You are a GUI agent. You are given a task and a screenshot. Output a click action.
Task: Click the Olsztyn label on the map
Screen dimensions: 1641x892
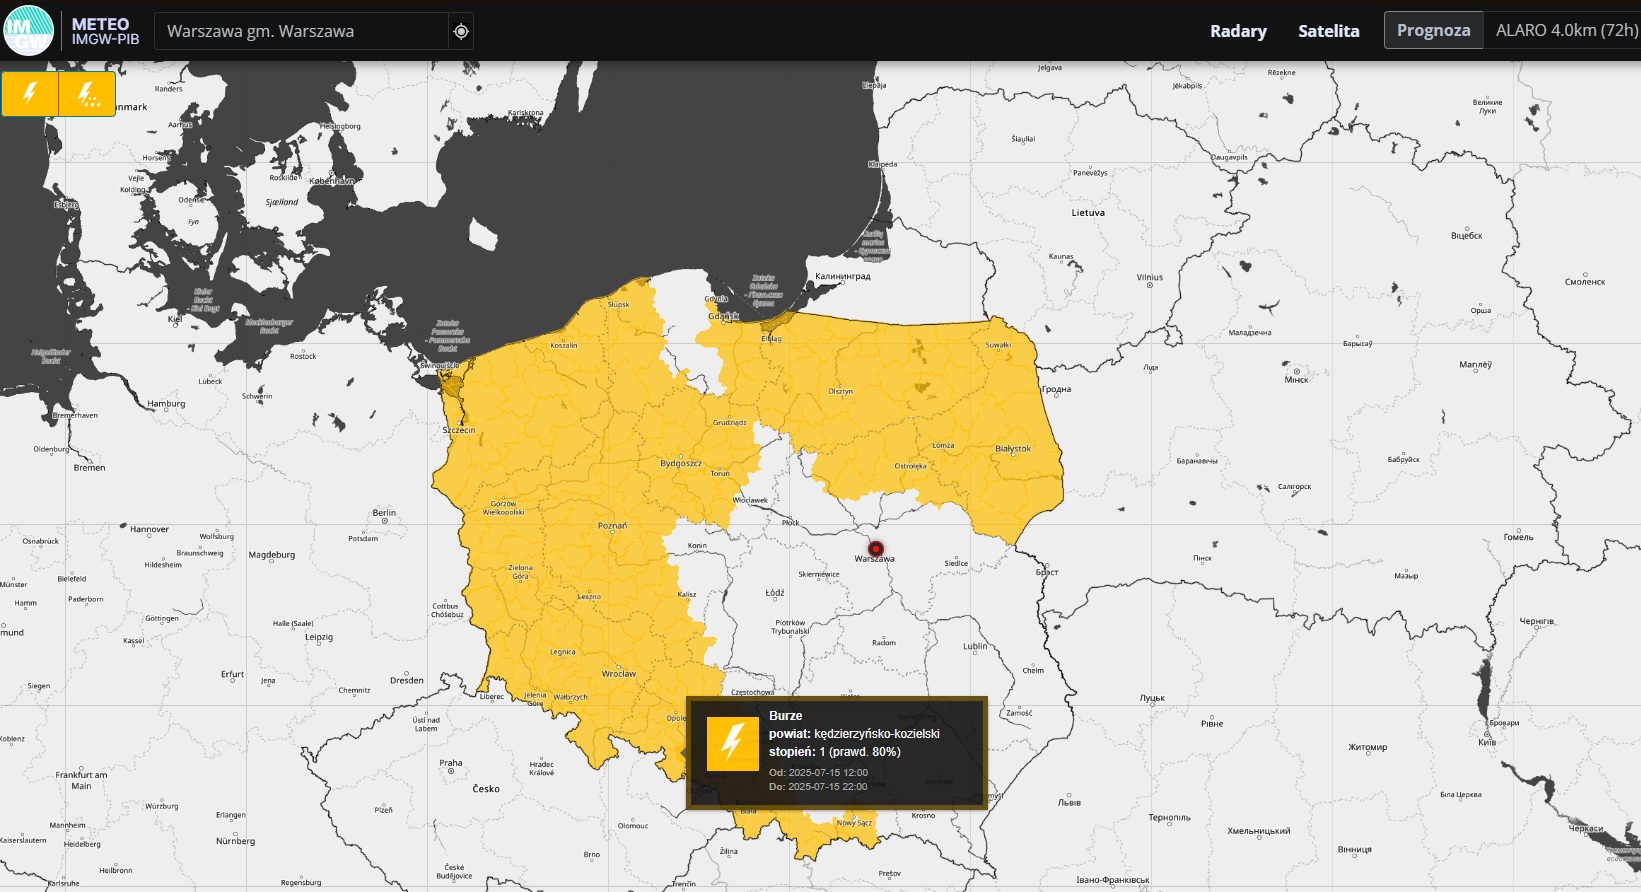click(x=840, y=391)
